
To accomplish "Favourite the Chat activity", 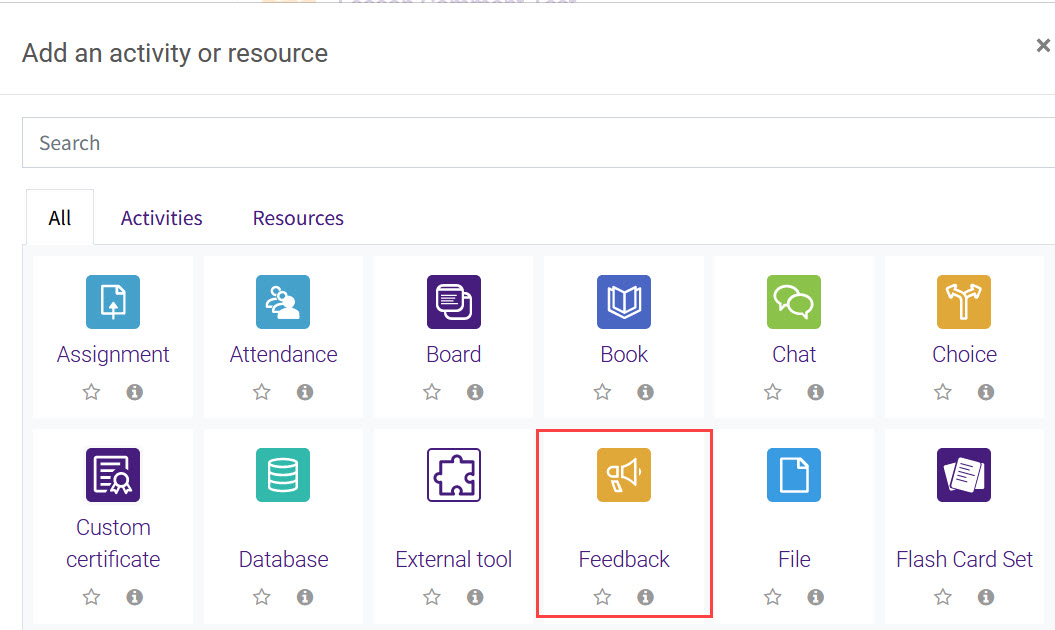I will (x=772, y=392).
